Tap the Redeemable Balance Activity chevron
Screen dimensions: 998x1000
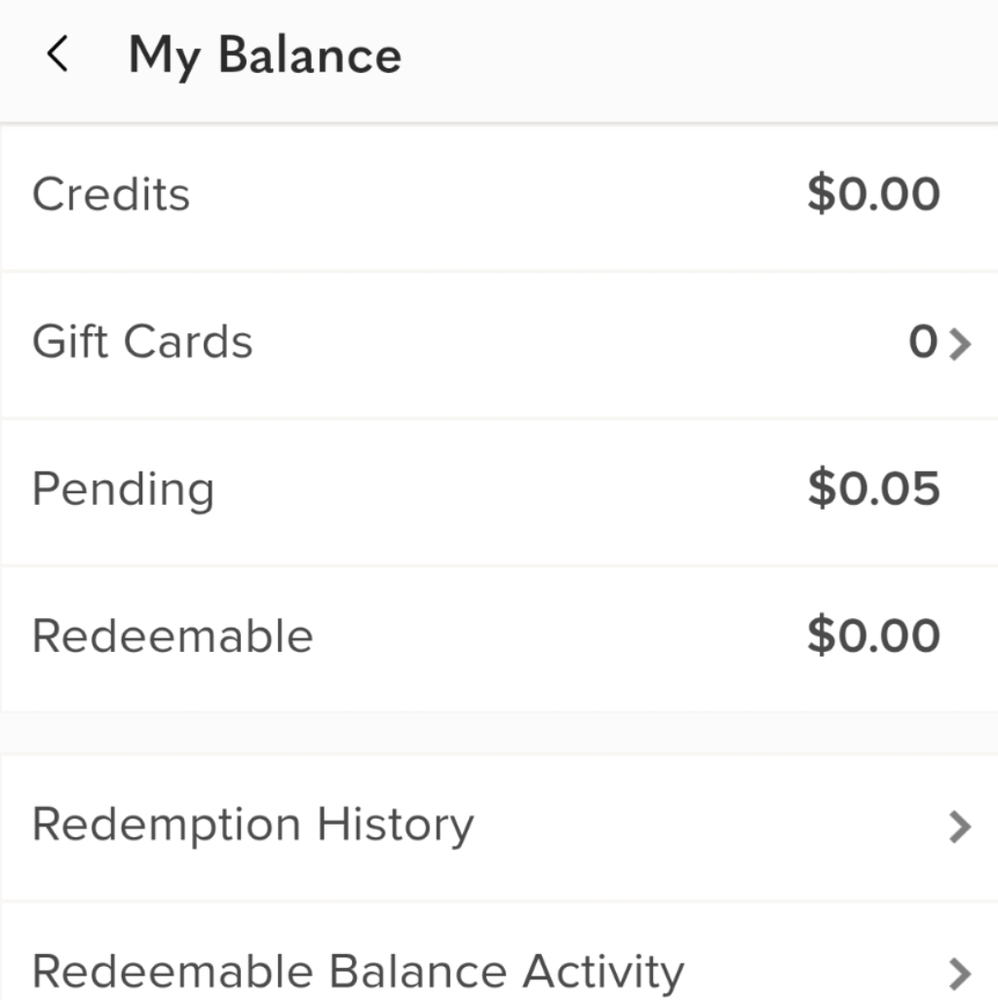[x=960, y=974]
